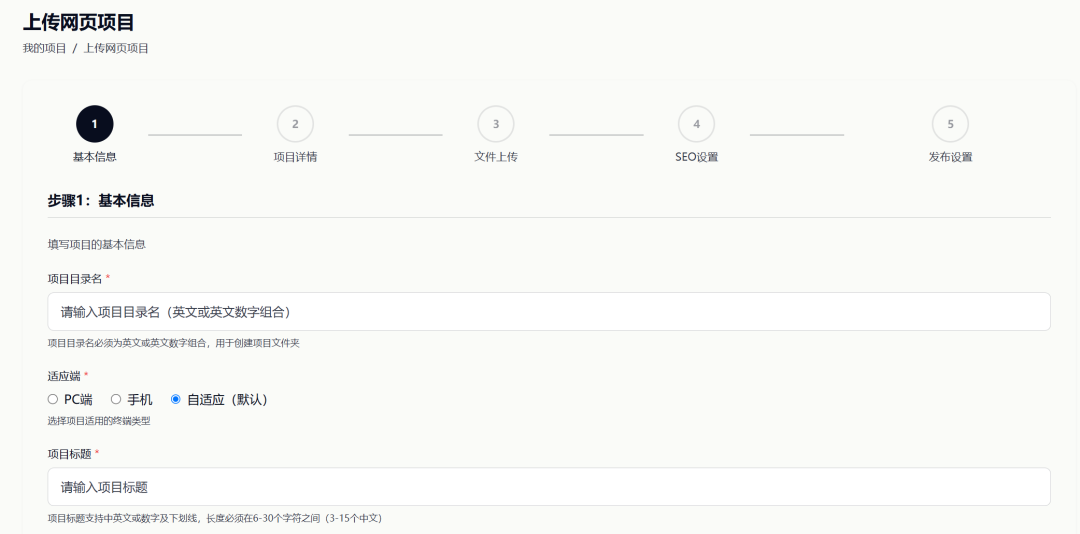Click the 基本信息 step label
1080x534 pixels.
pyautogui.click(x=94, y=157)
